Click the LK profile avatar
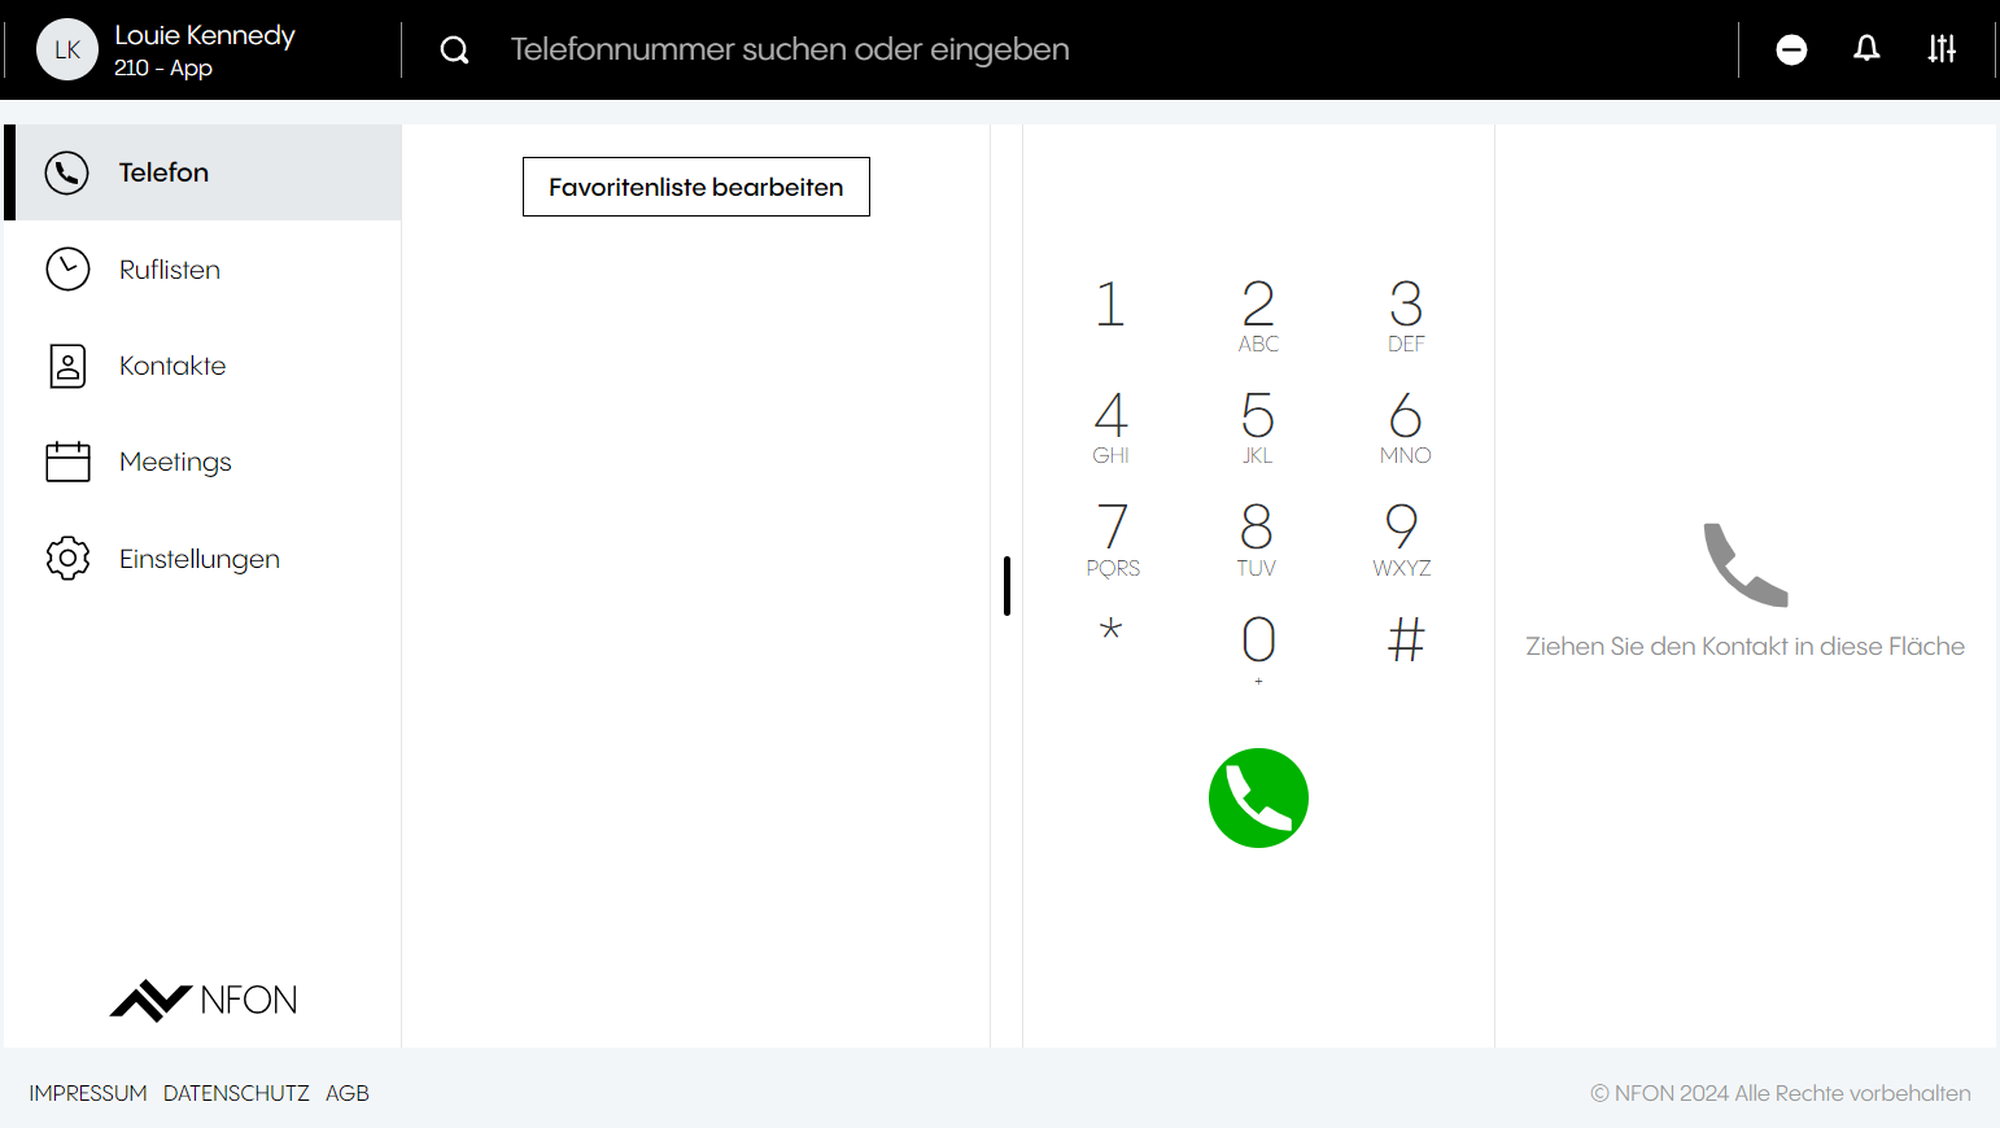The width and height of the screenshot is (2000, 1128). [67, 49]
